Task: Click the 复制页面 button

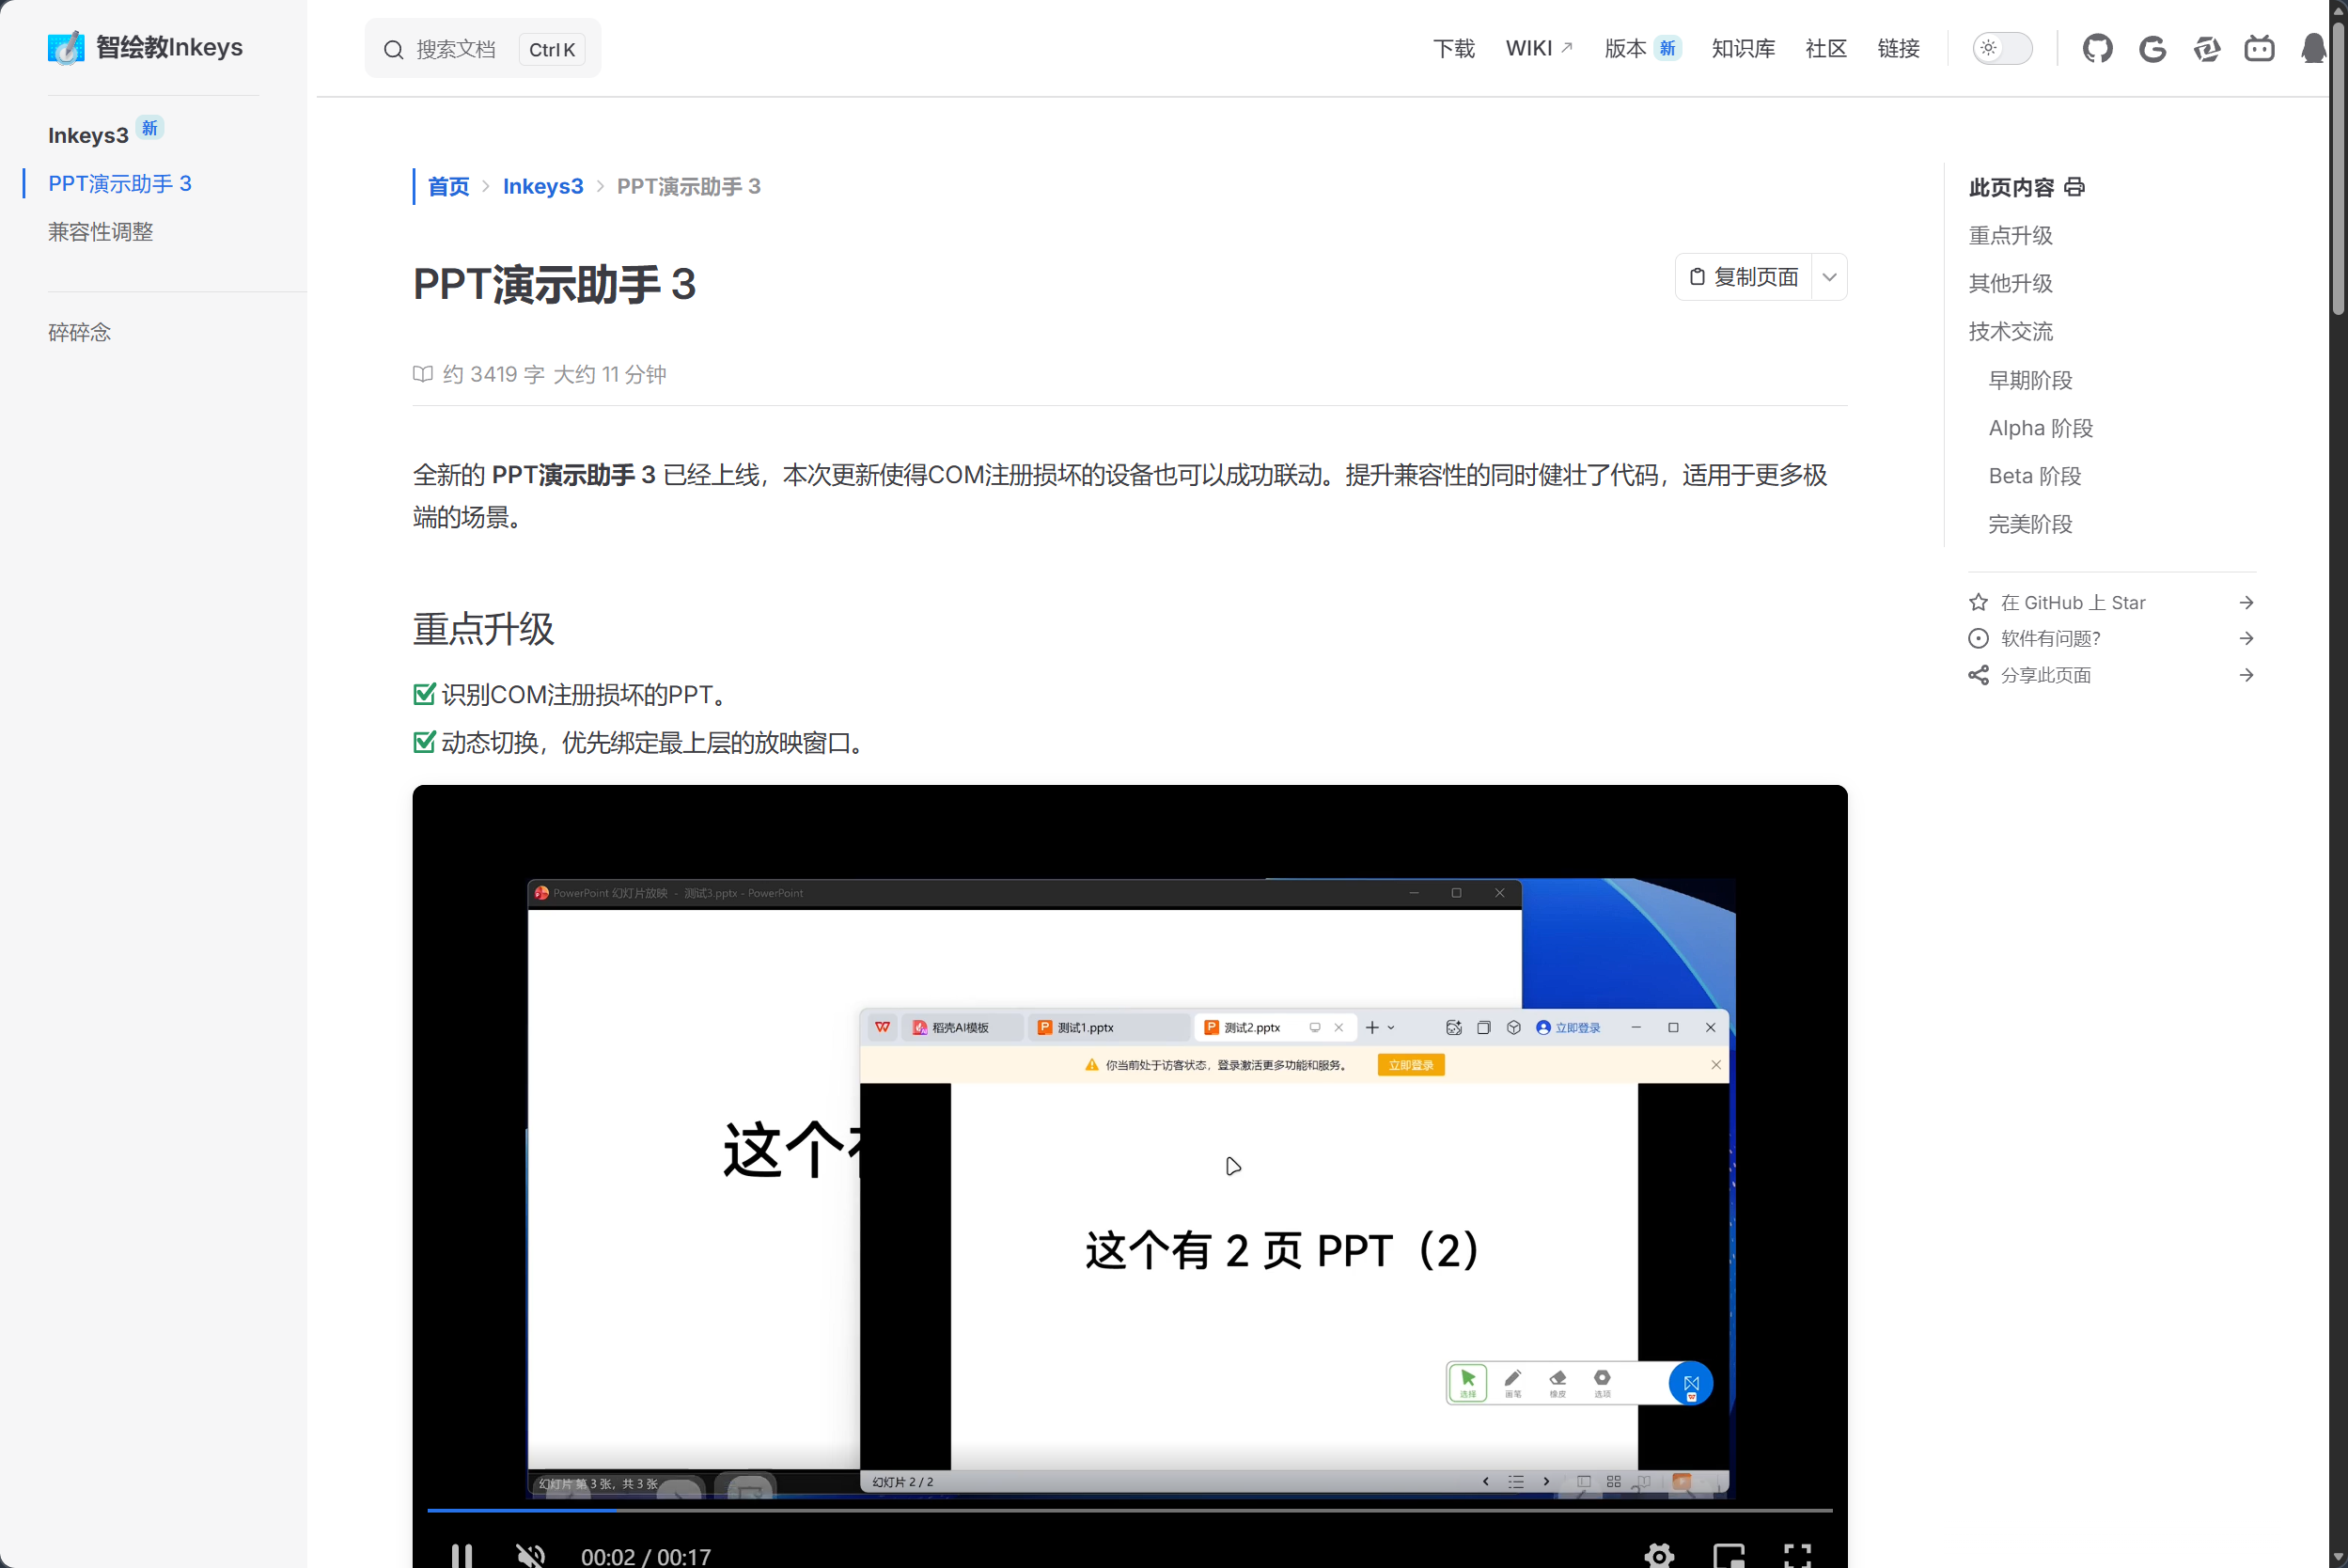Action: click(1744, 277)
